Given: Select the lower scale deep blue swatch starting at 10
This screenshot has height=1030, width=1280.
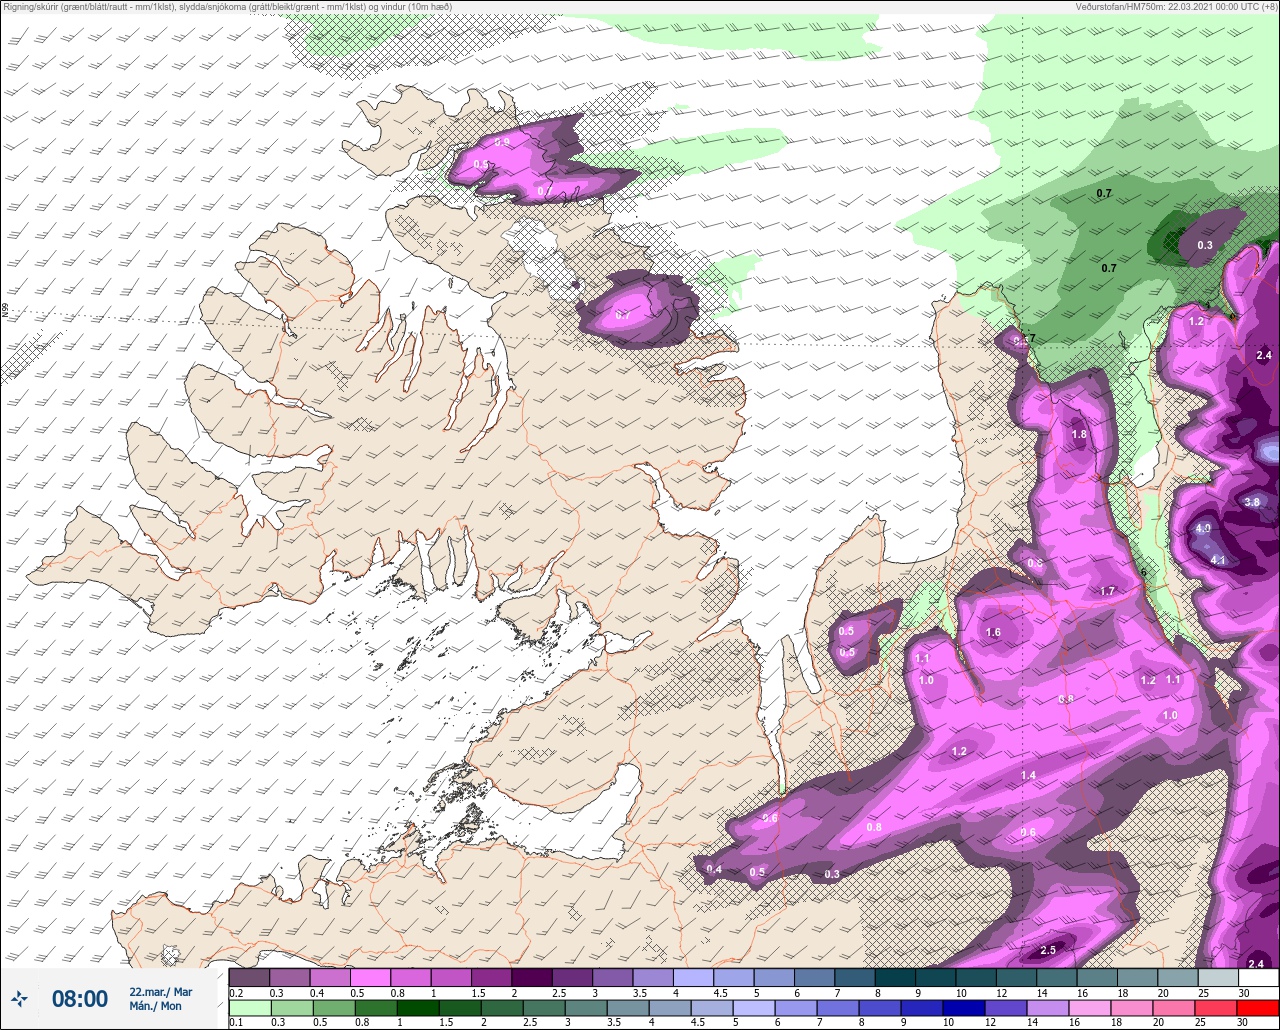Looking at the screenshot, I should 965,1008.
